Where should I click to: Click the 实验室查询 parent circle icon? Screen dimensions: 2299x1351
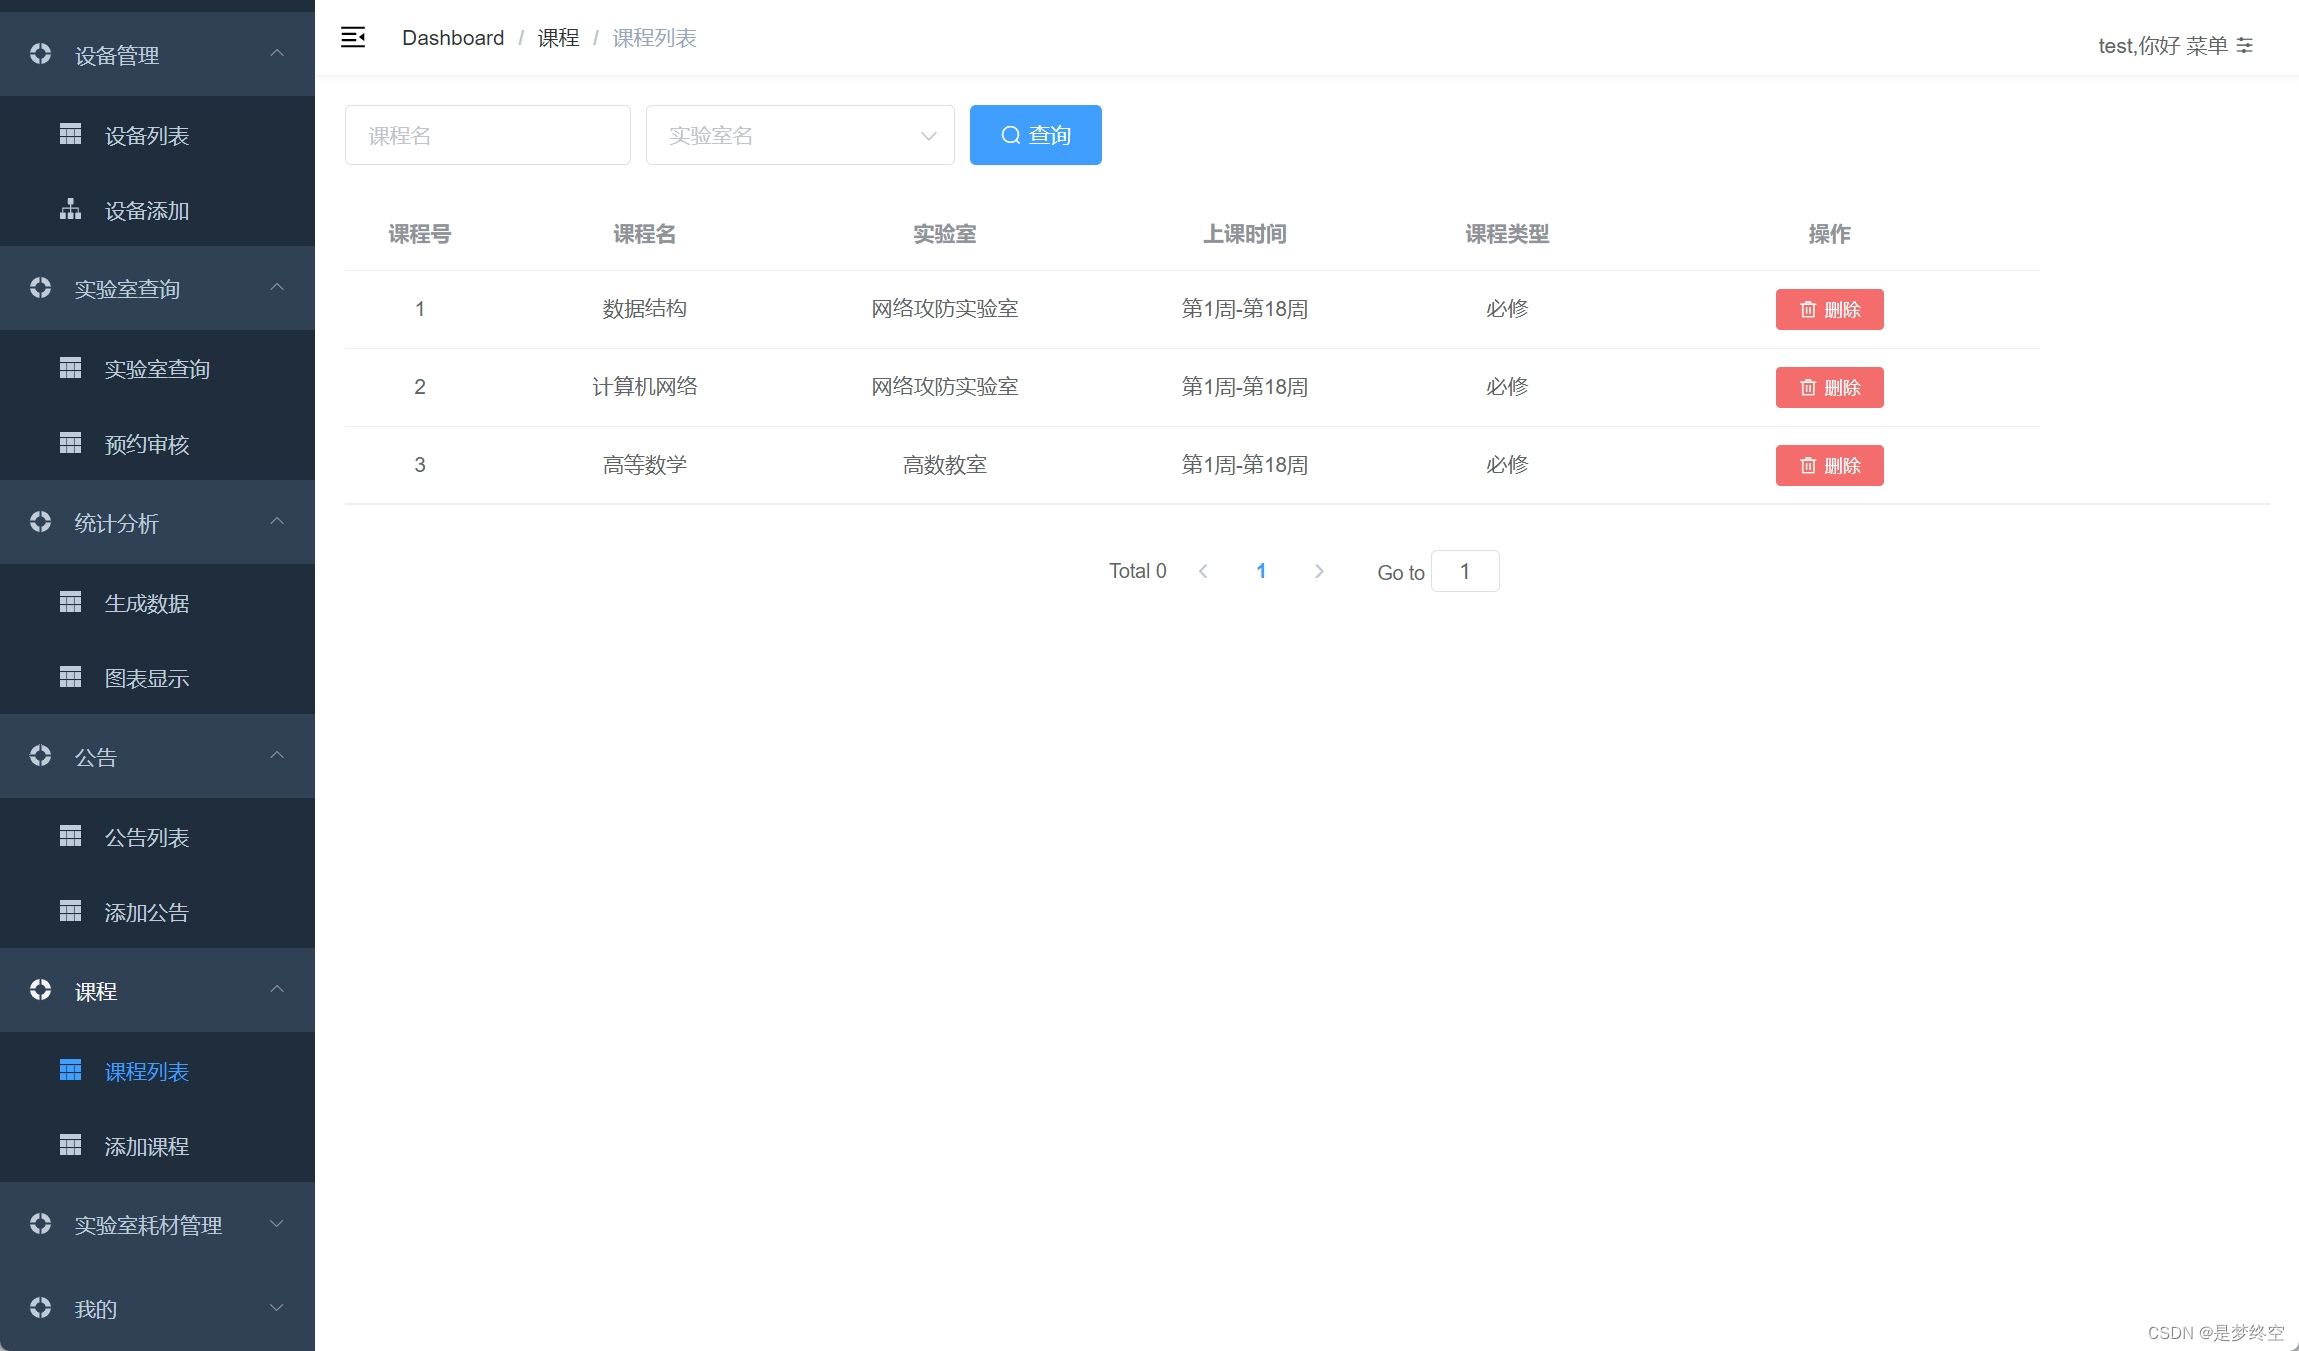(40, 288)
